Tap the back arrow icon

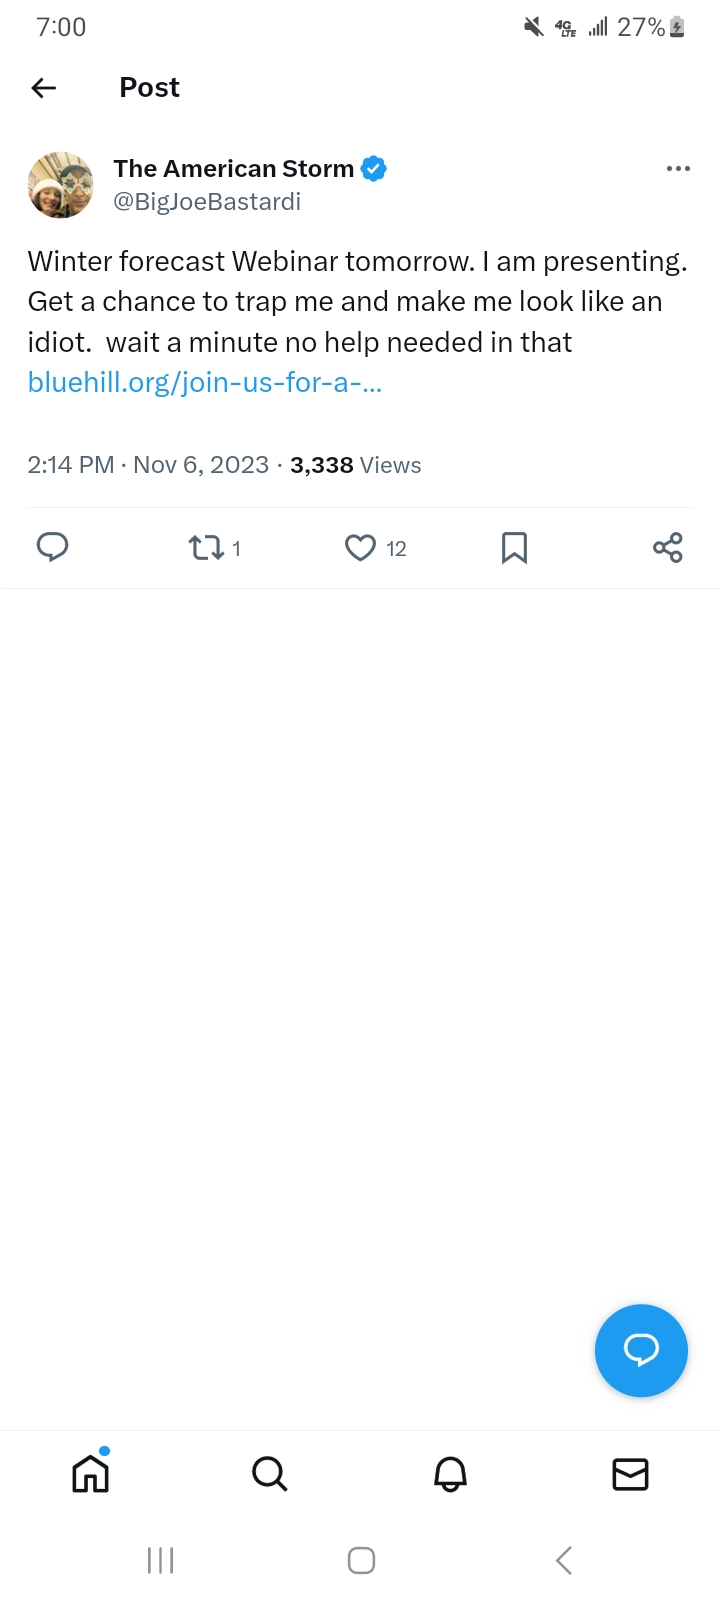pos(44,88)
